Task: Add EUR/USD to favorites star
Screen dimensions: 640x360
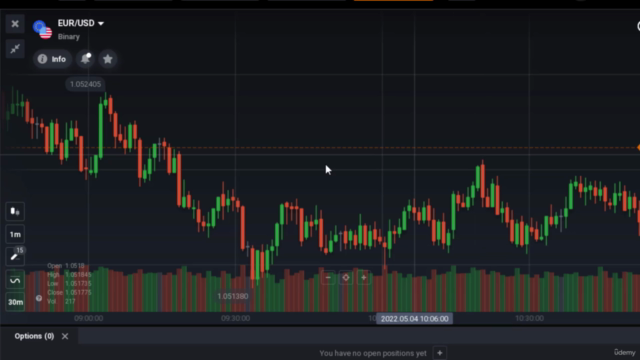Action: 108,59
